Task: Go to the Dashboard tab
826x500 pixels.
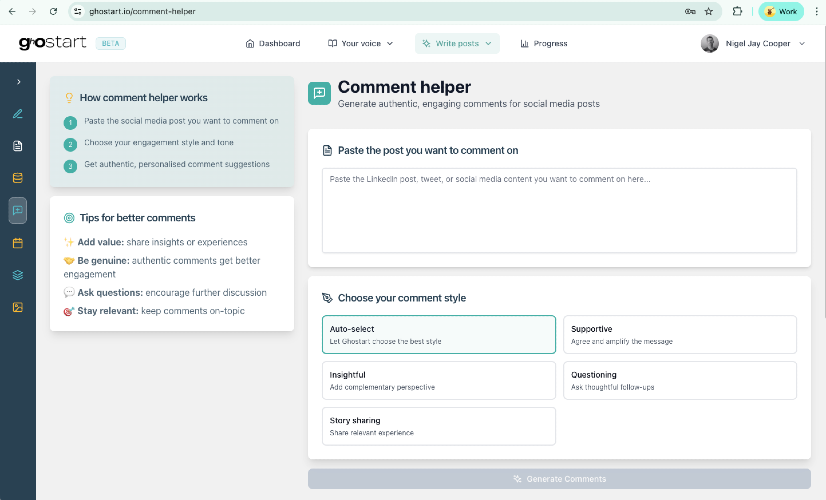Action: coord(273,43)
